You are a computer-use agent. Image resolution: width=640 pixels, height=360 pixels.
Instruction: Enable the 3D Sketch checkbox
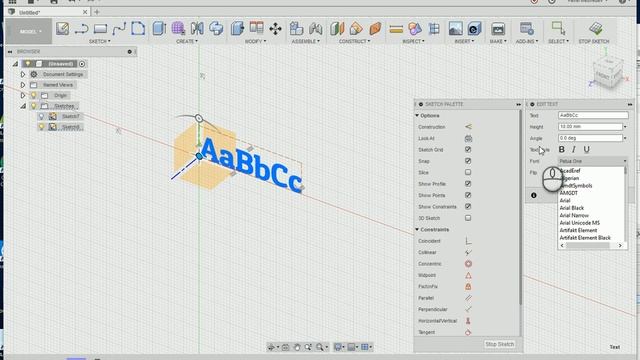pyautogui.click(x=468, y=218)
